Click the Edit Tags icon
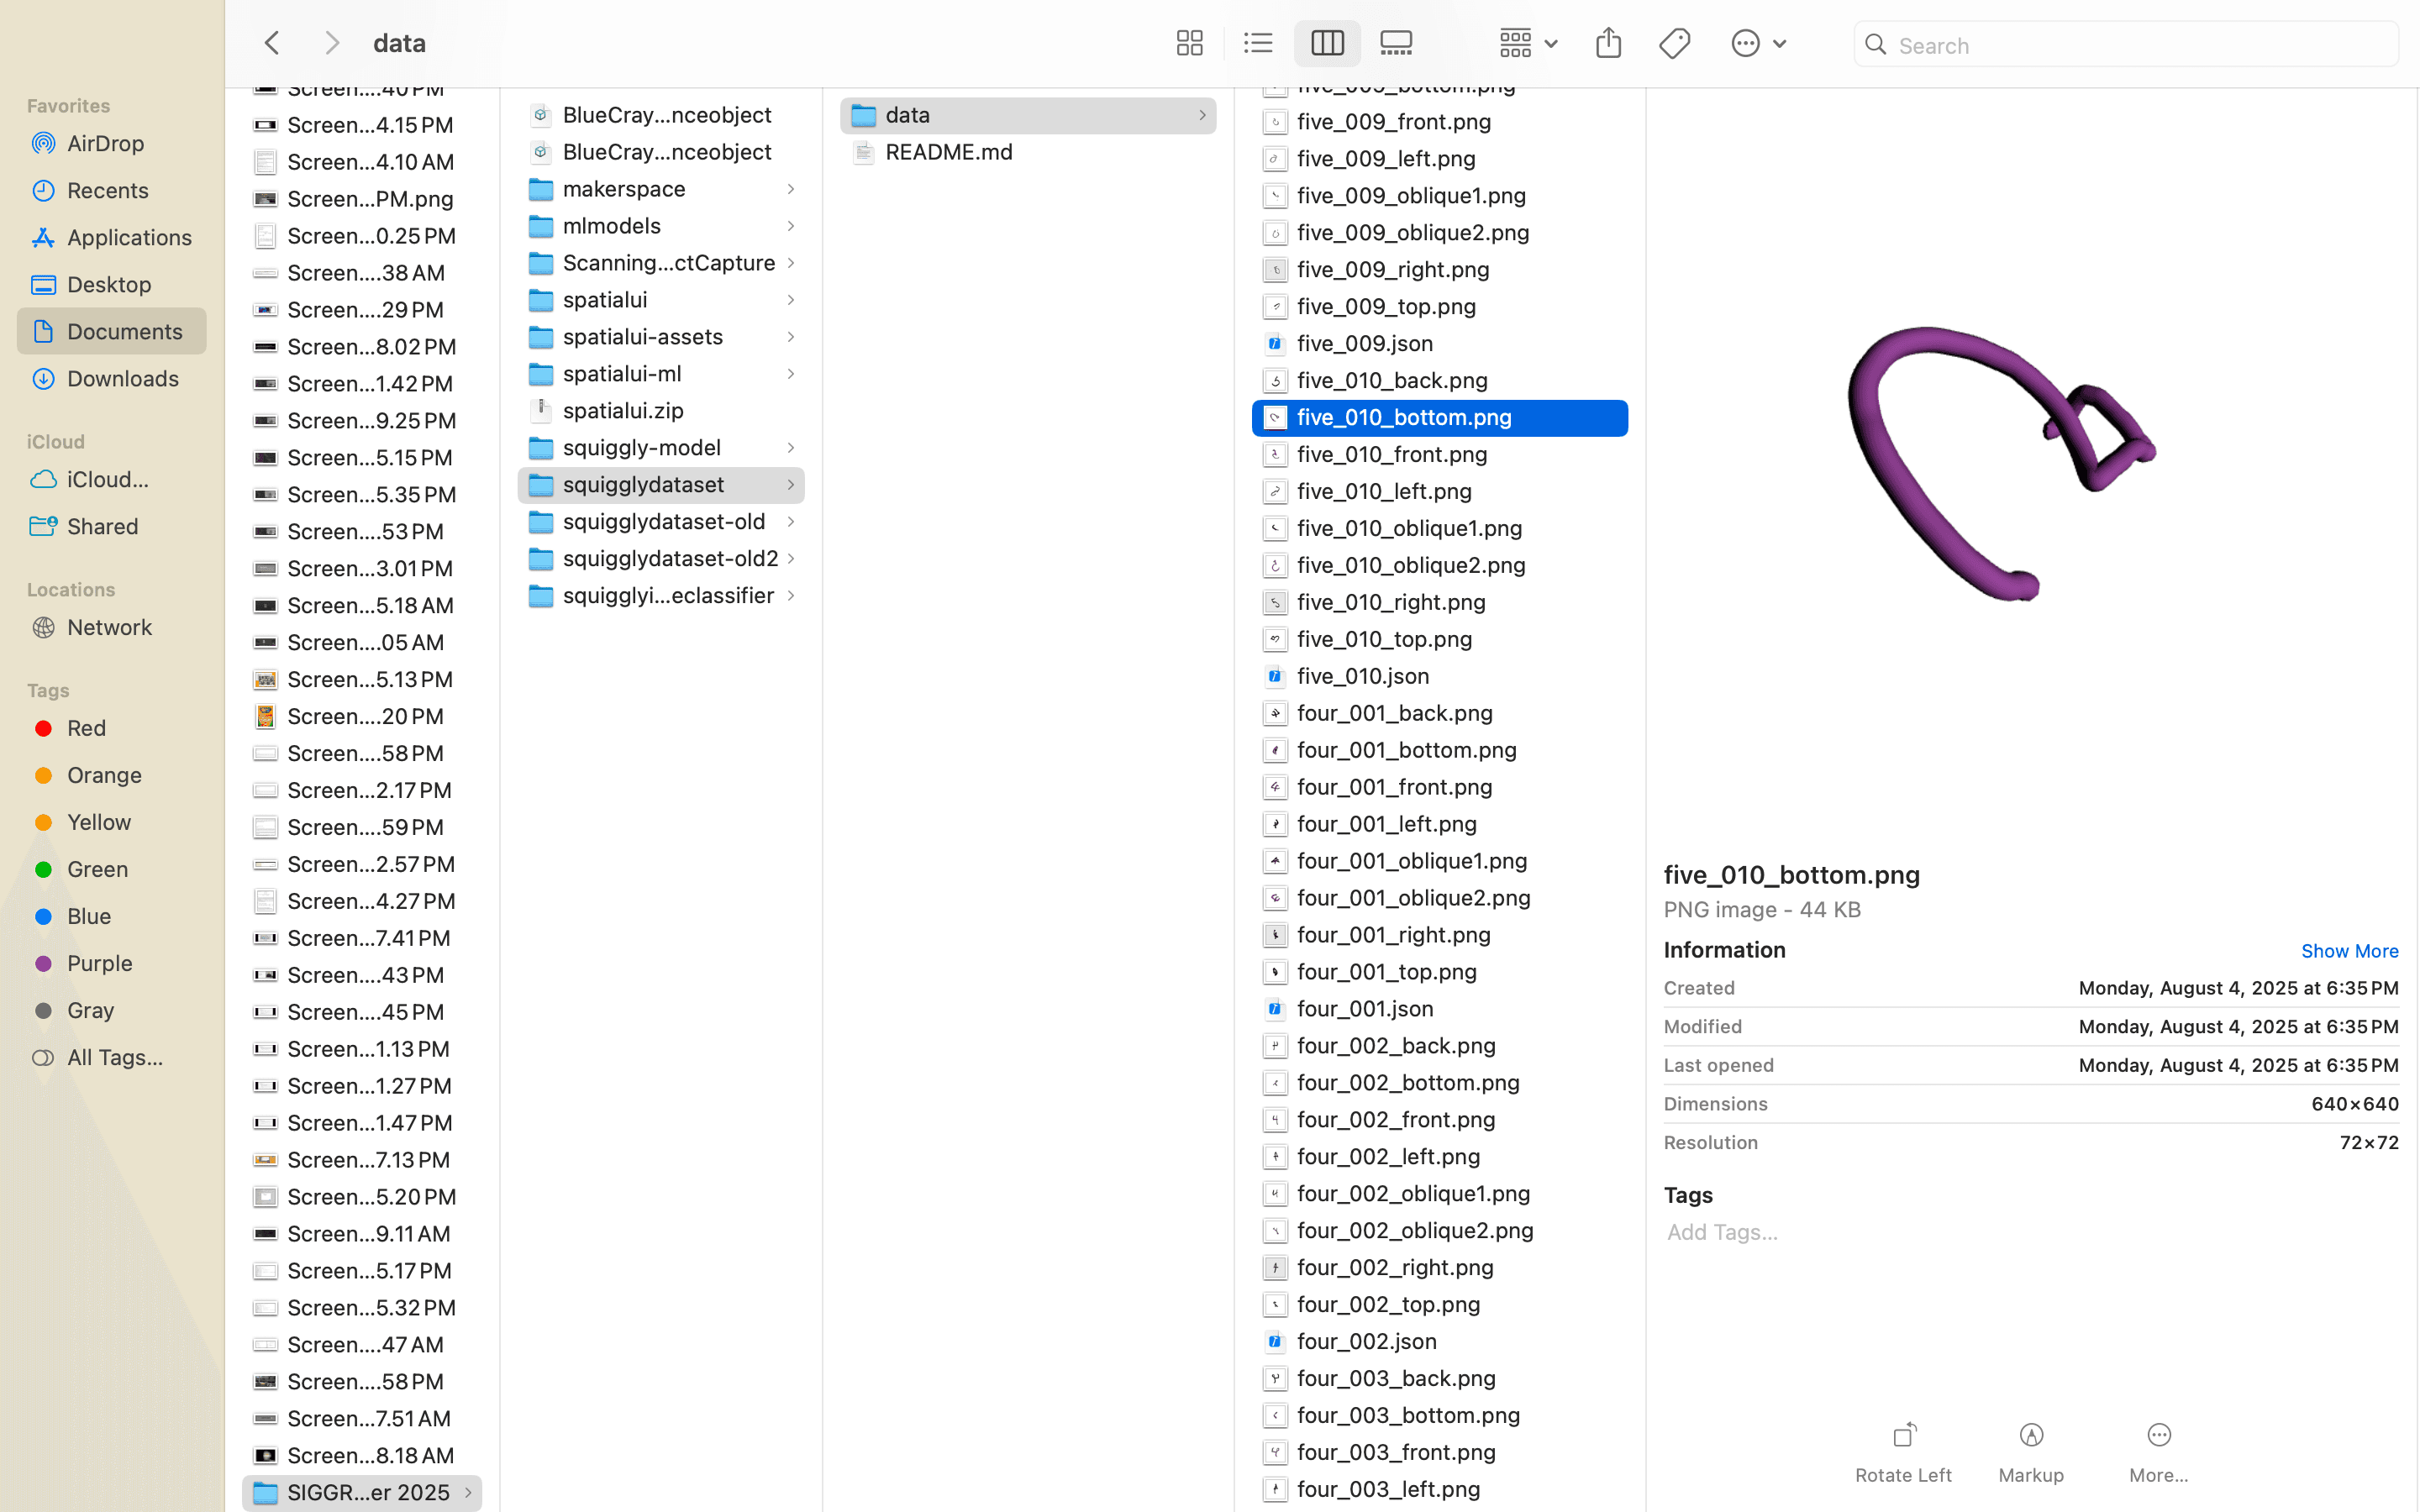This screenshot has height=1512, width=2420. (1674, 43)
